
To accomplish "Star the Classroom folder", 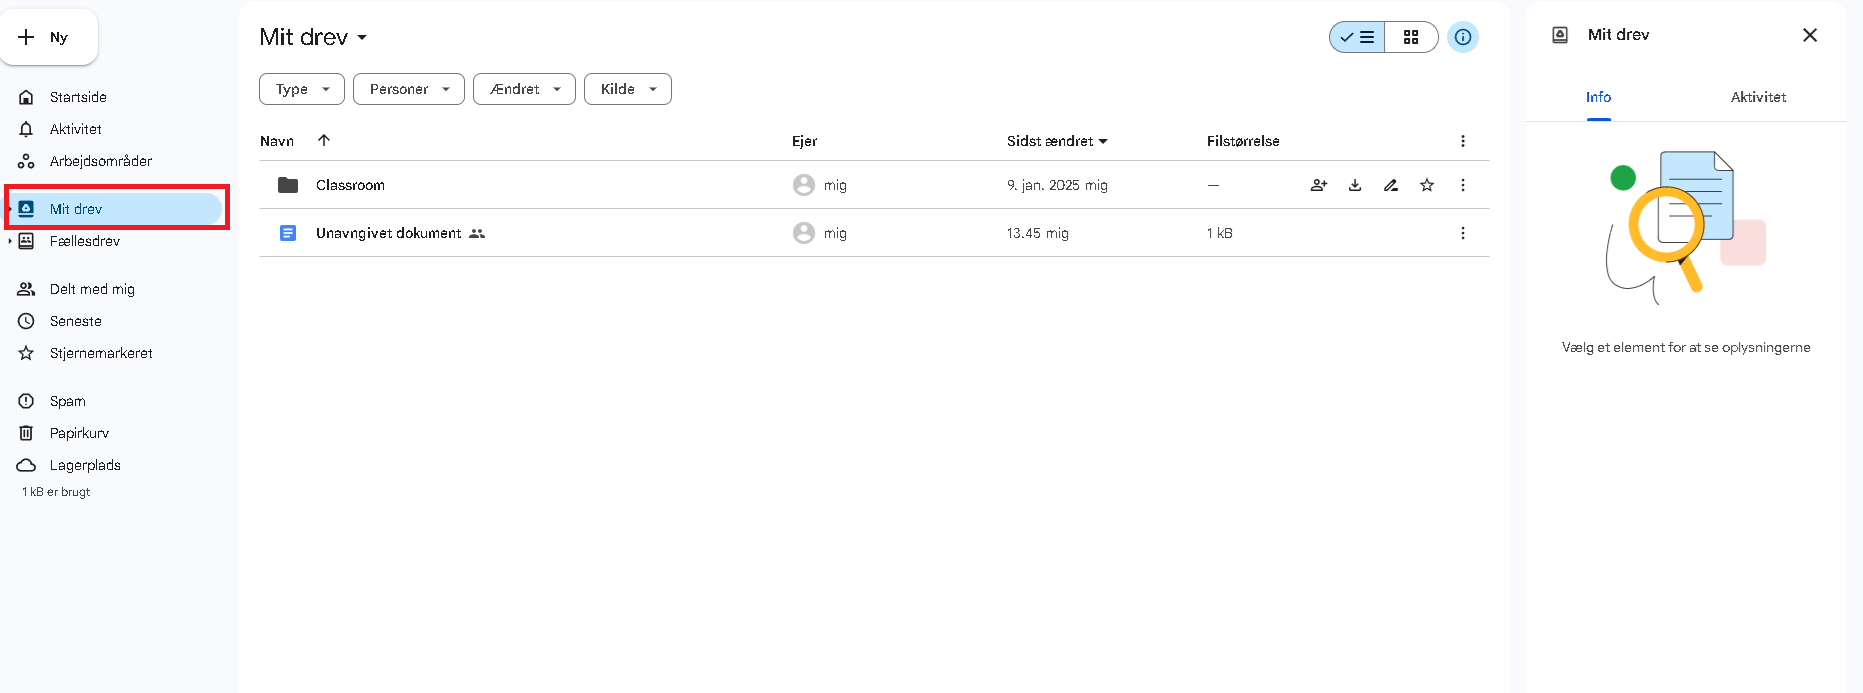I will tap(1426, 185).
